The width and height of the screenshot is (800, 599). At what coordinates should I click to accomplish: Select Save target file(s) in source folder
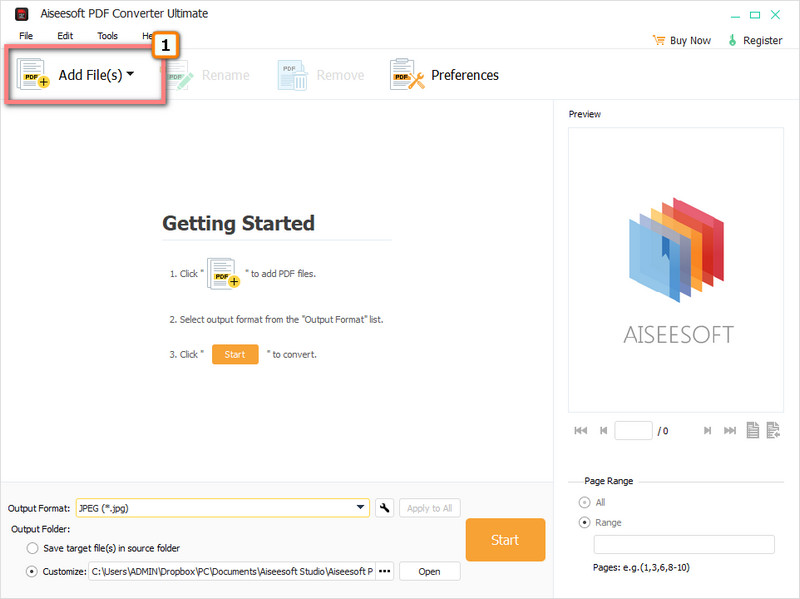point(32,548)
